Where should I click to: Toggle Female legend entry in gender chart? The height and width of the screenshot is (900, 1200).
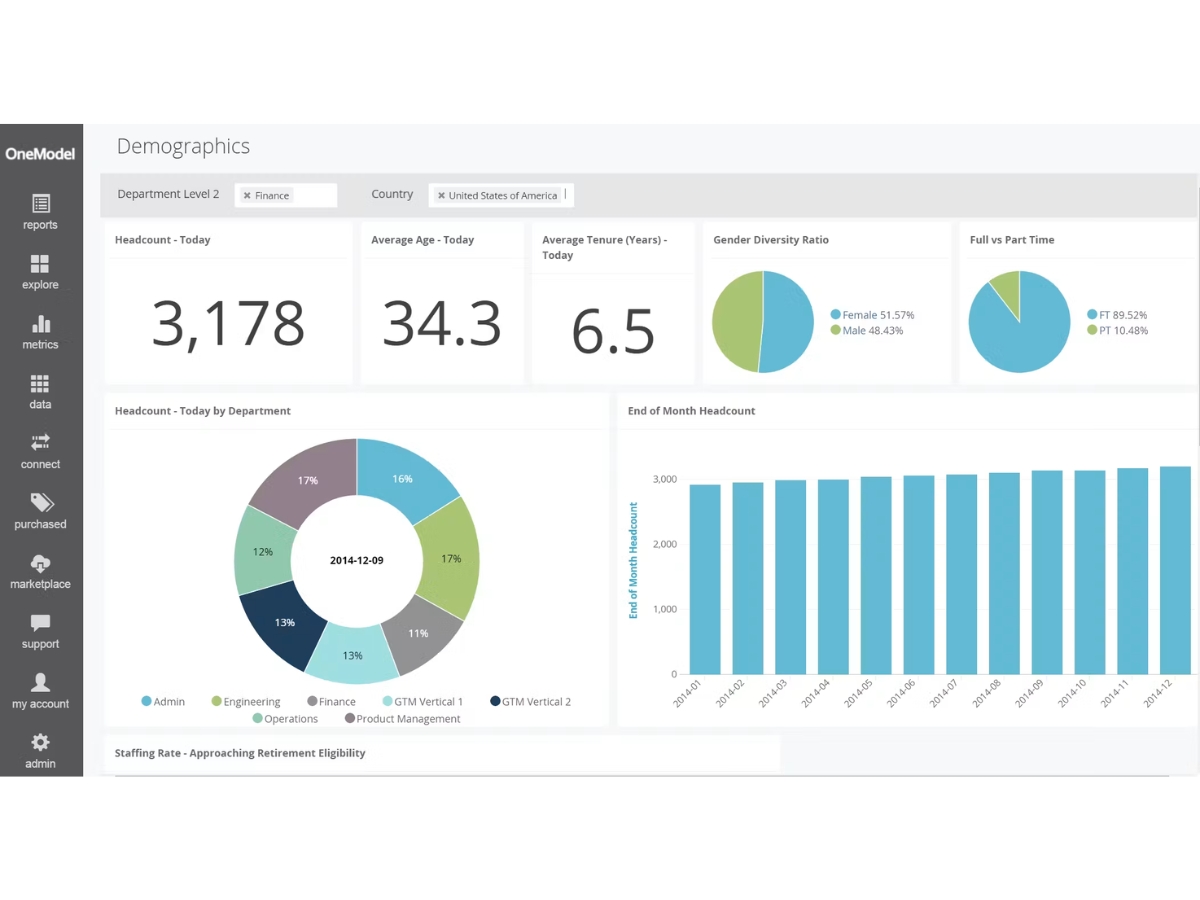click(x=872, y=315)
